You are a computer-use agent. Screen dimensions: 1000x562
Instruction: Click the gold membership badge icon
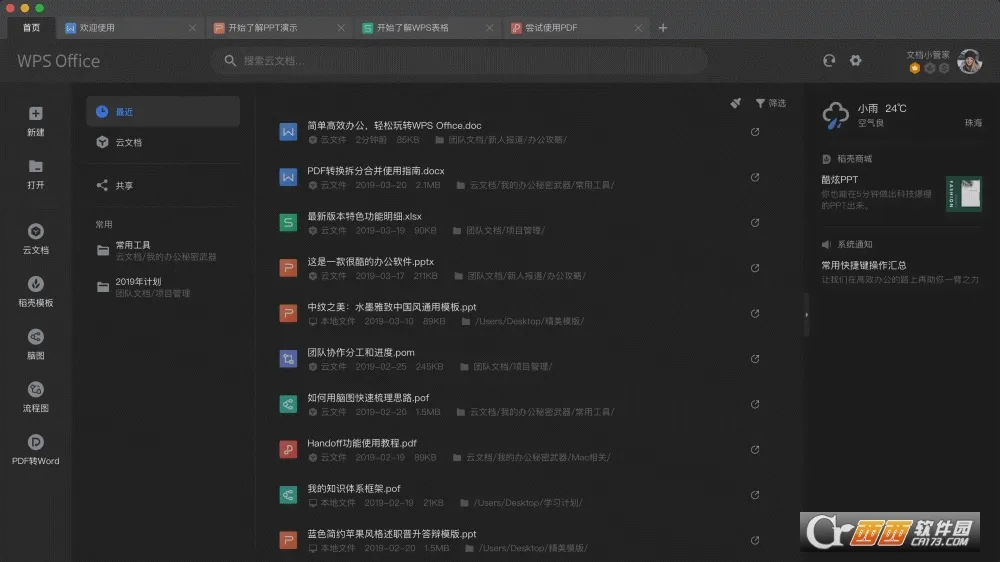coord(915,68)
